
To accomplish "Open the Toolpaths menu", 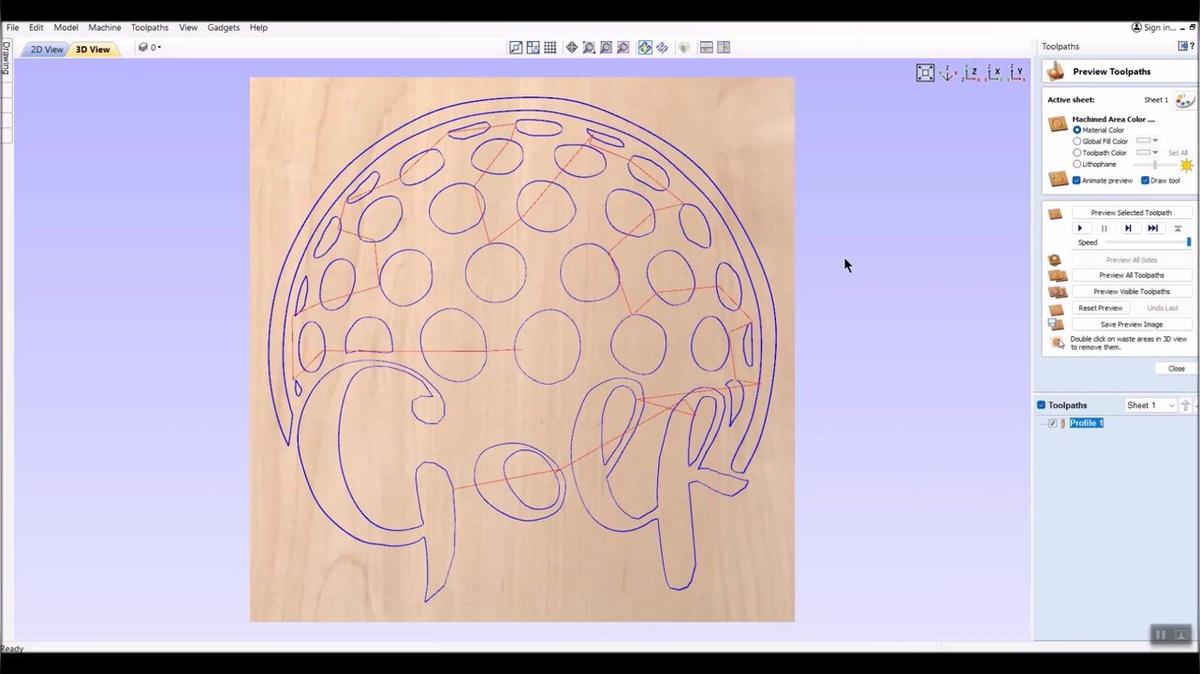I will (150, 28).
